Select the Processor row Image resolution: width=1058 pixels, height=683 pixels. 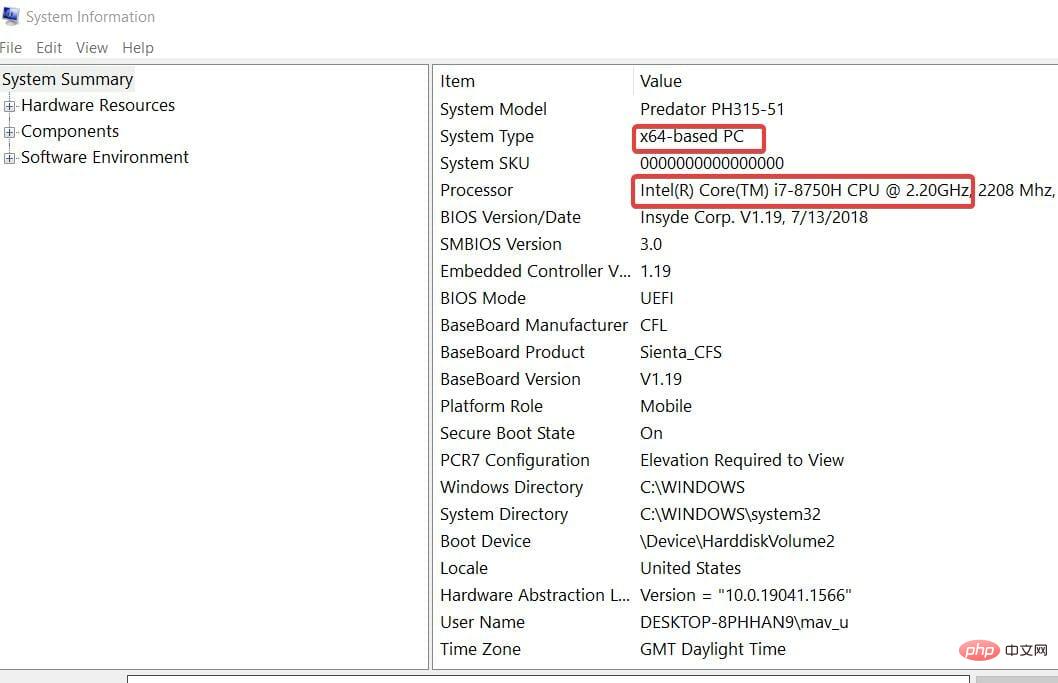tap(476, 190)
